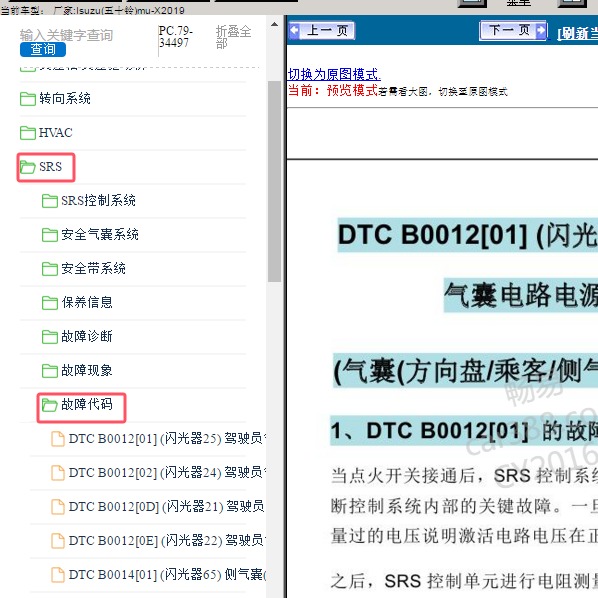Click open-folder icon beside SRS
The width and height of the screenshot is (598, 598).
pyautogui.click(x=28, y=167)
